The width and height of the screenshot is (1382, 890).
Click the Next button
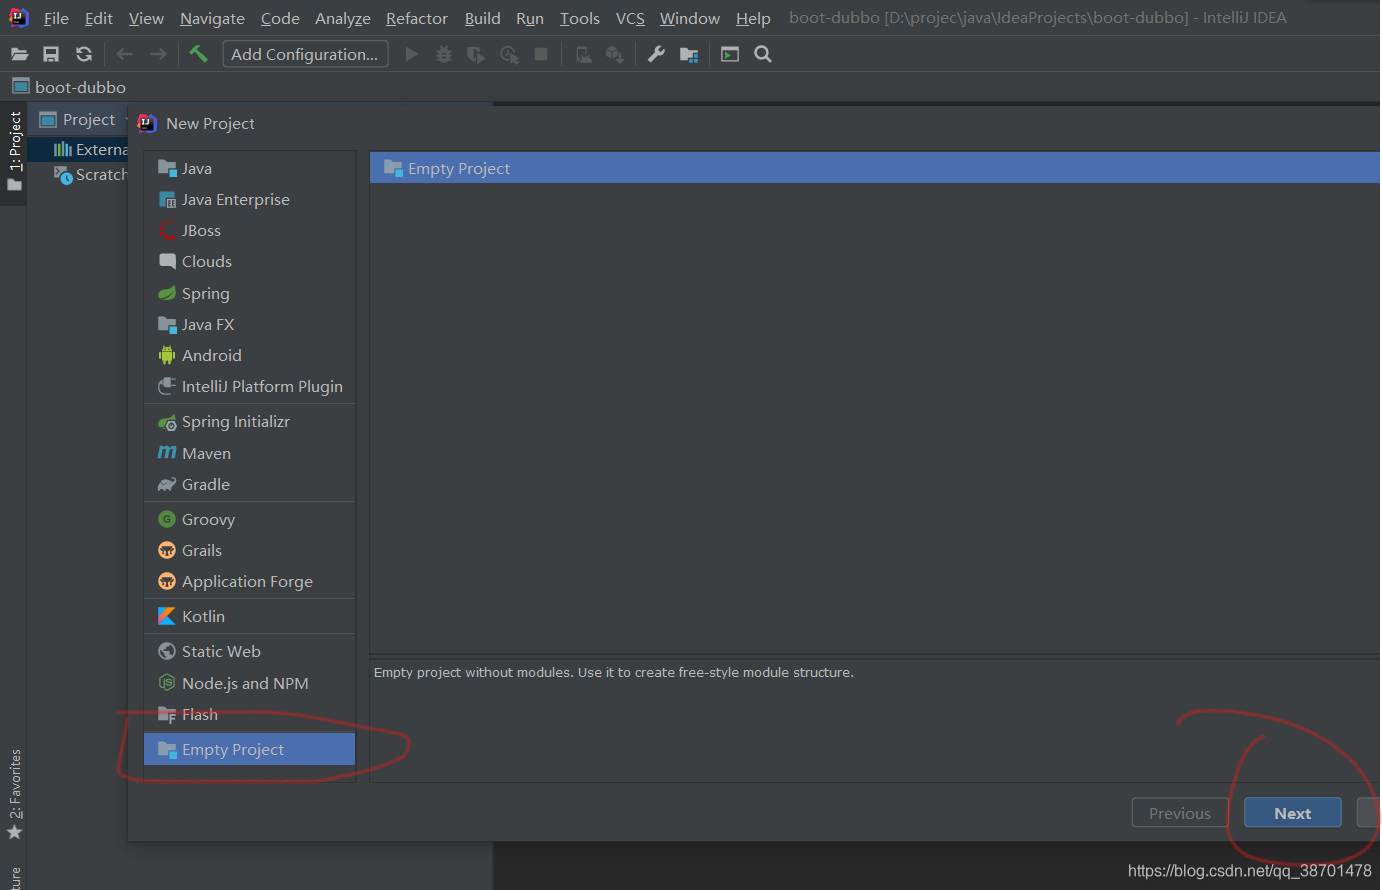[1292, 813]
